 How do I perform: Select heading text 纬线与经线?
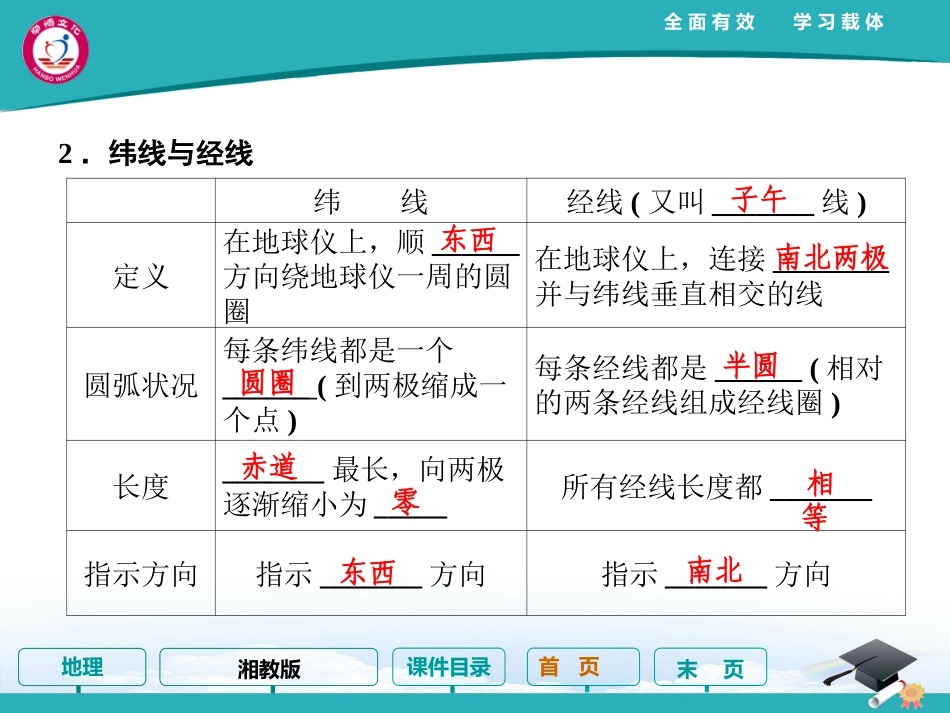click(x=180, y=153)
